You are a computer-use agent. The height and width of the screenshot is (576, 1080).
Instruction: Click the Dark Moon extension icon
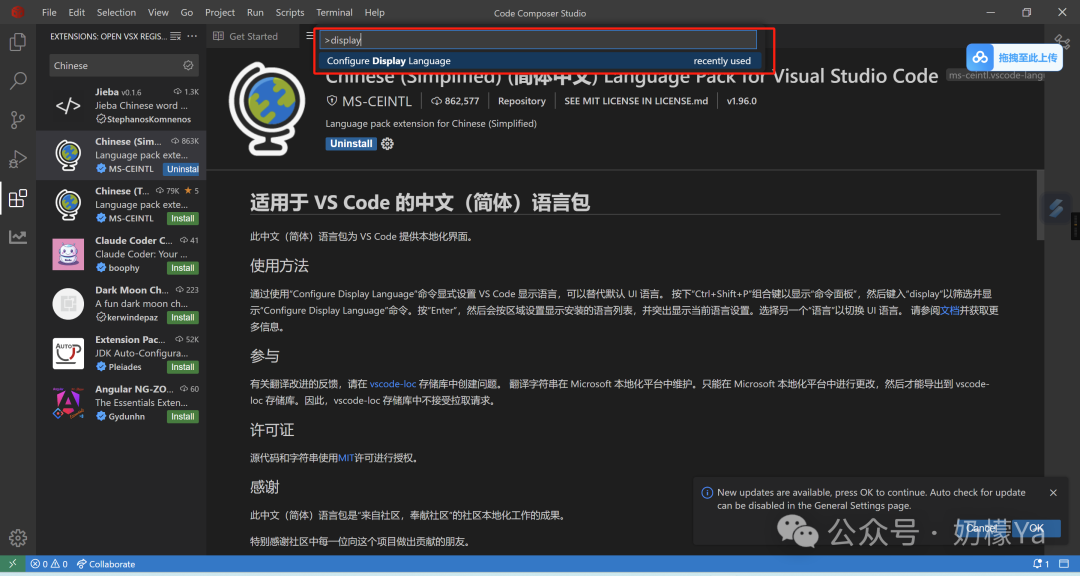[x=68, y=304]
